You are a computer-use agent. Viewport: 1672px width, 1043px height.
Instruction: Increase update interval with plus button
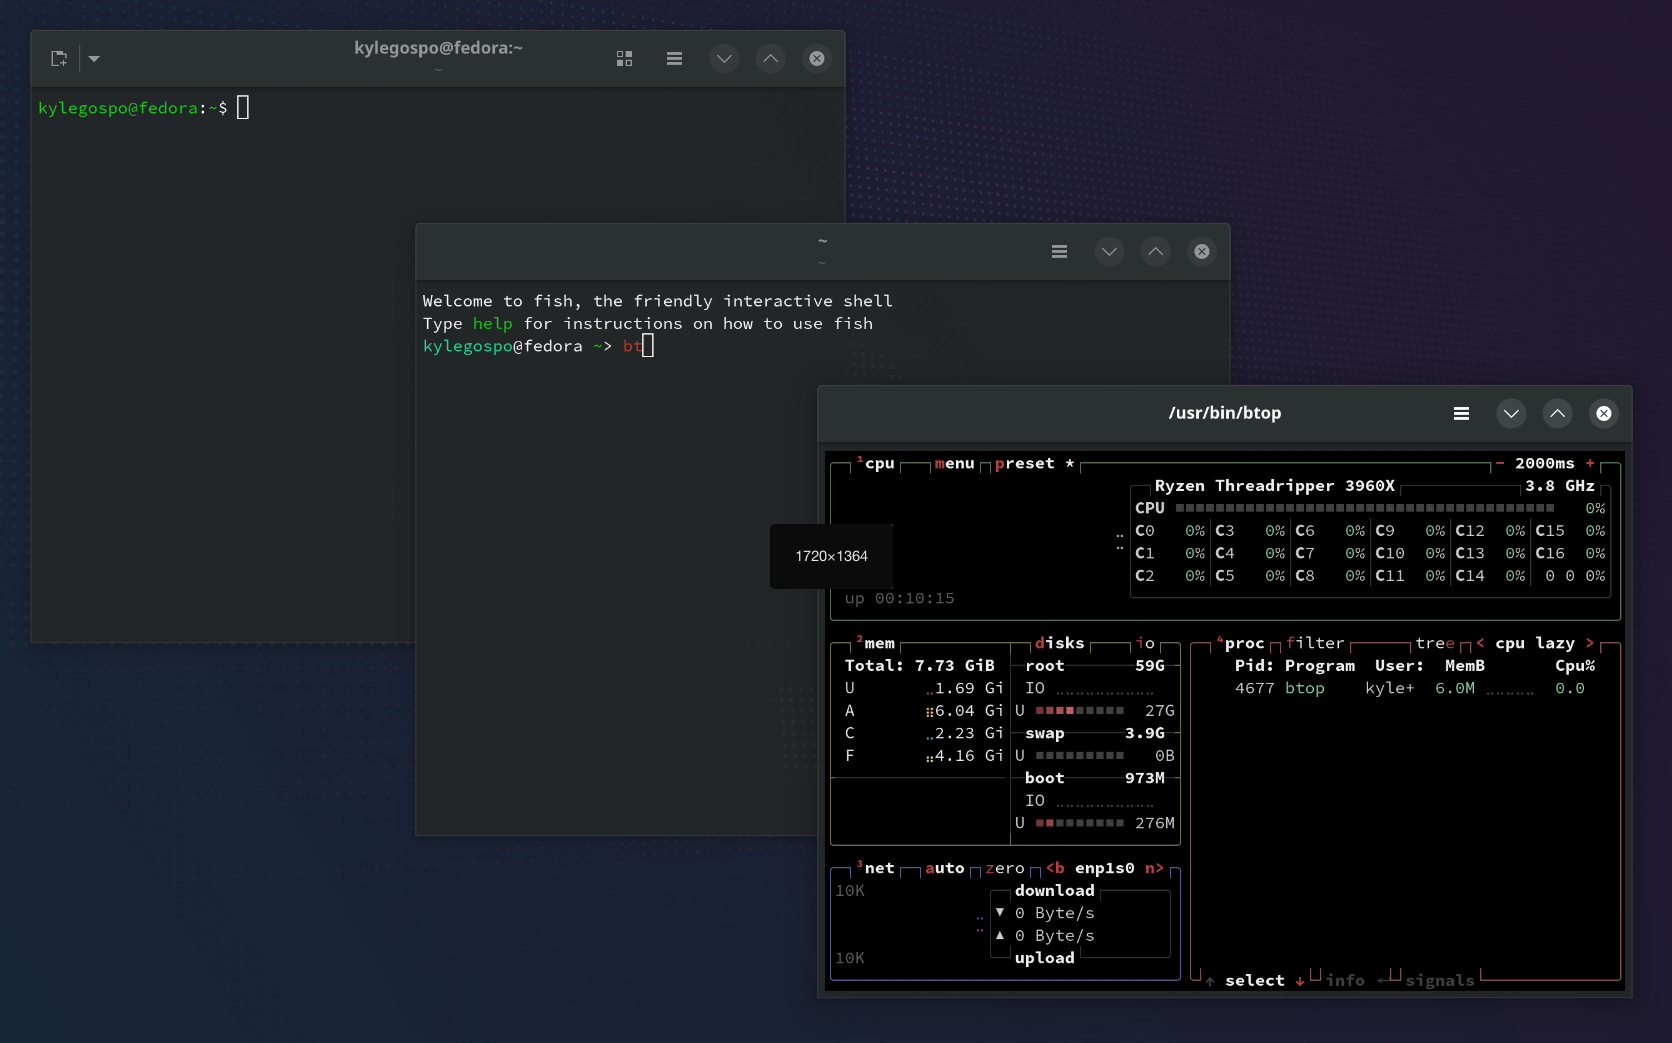(x=1590, y=464)
